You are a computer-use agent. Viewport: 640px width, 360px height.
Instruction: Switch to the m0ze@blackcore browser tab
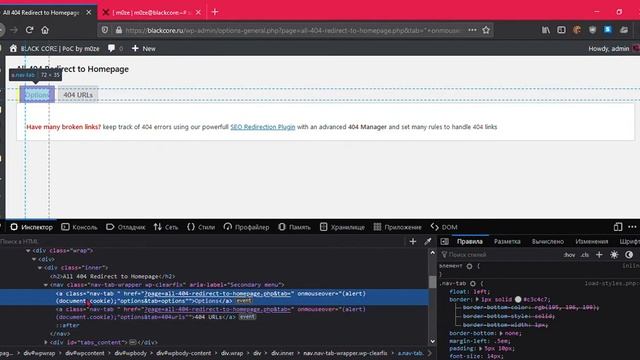151,13
